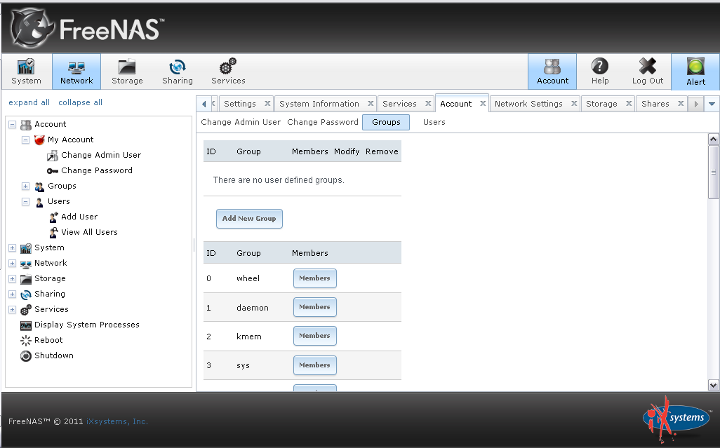Open the tab list dropdown arrow
720x448 pixels.
pos(712,104)
